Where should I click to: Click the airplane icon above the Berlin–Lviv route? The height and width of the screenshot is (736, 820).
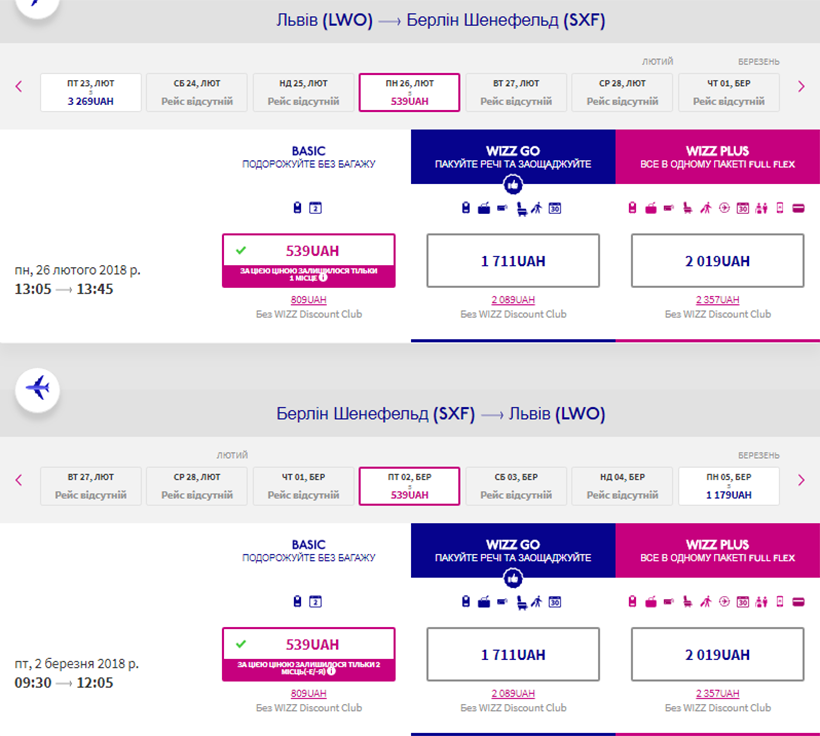(38, 387)
